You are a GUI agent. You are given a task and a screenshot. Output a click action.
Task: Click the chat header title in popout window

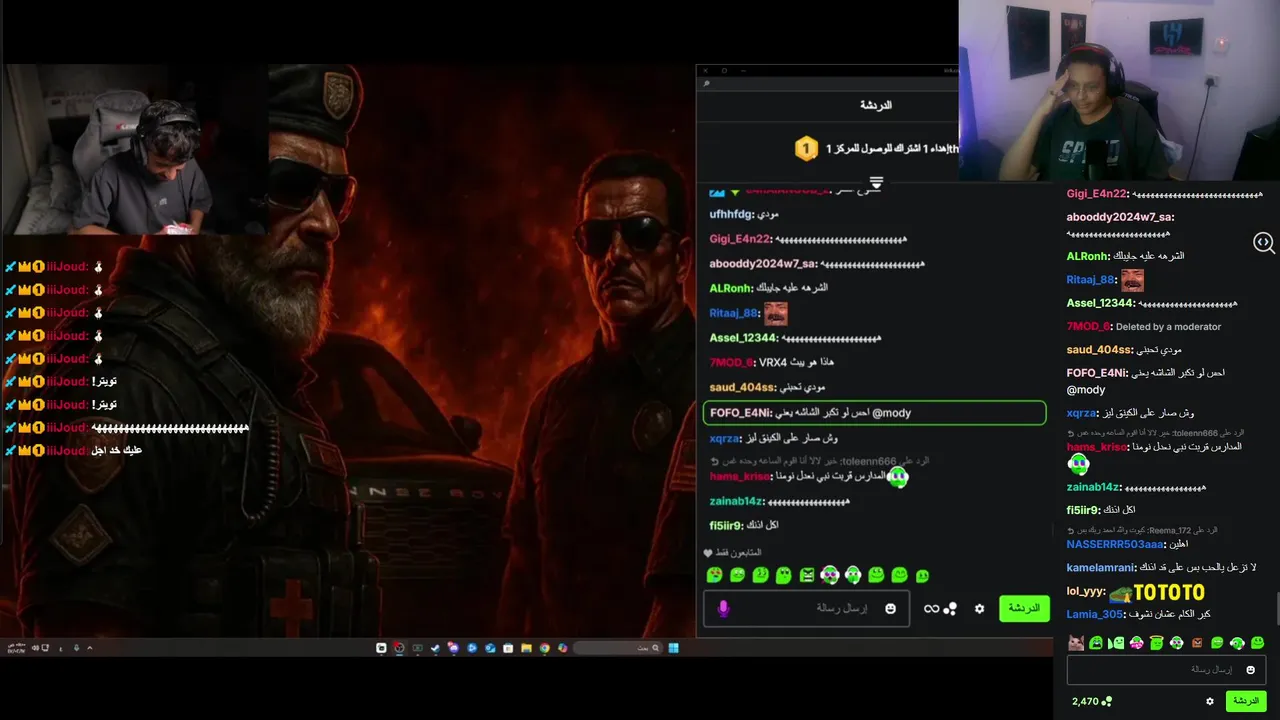tap(876, 105)
